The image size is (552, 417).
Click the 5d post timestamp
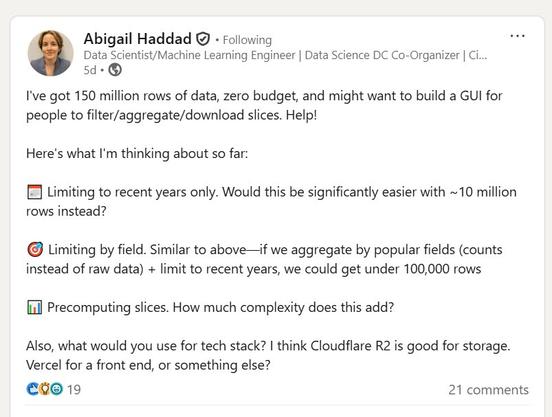coord(90,70)
